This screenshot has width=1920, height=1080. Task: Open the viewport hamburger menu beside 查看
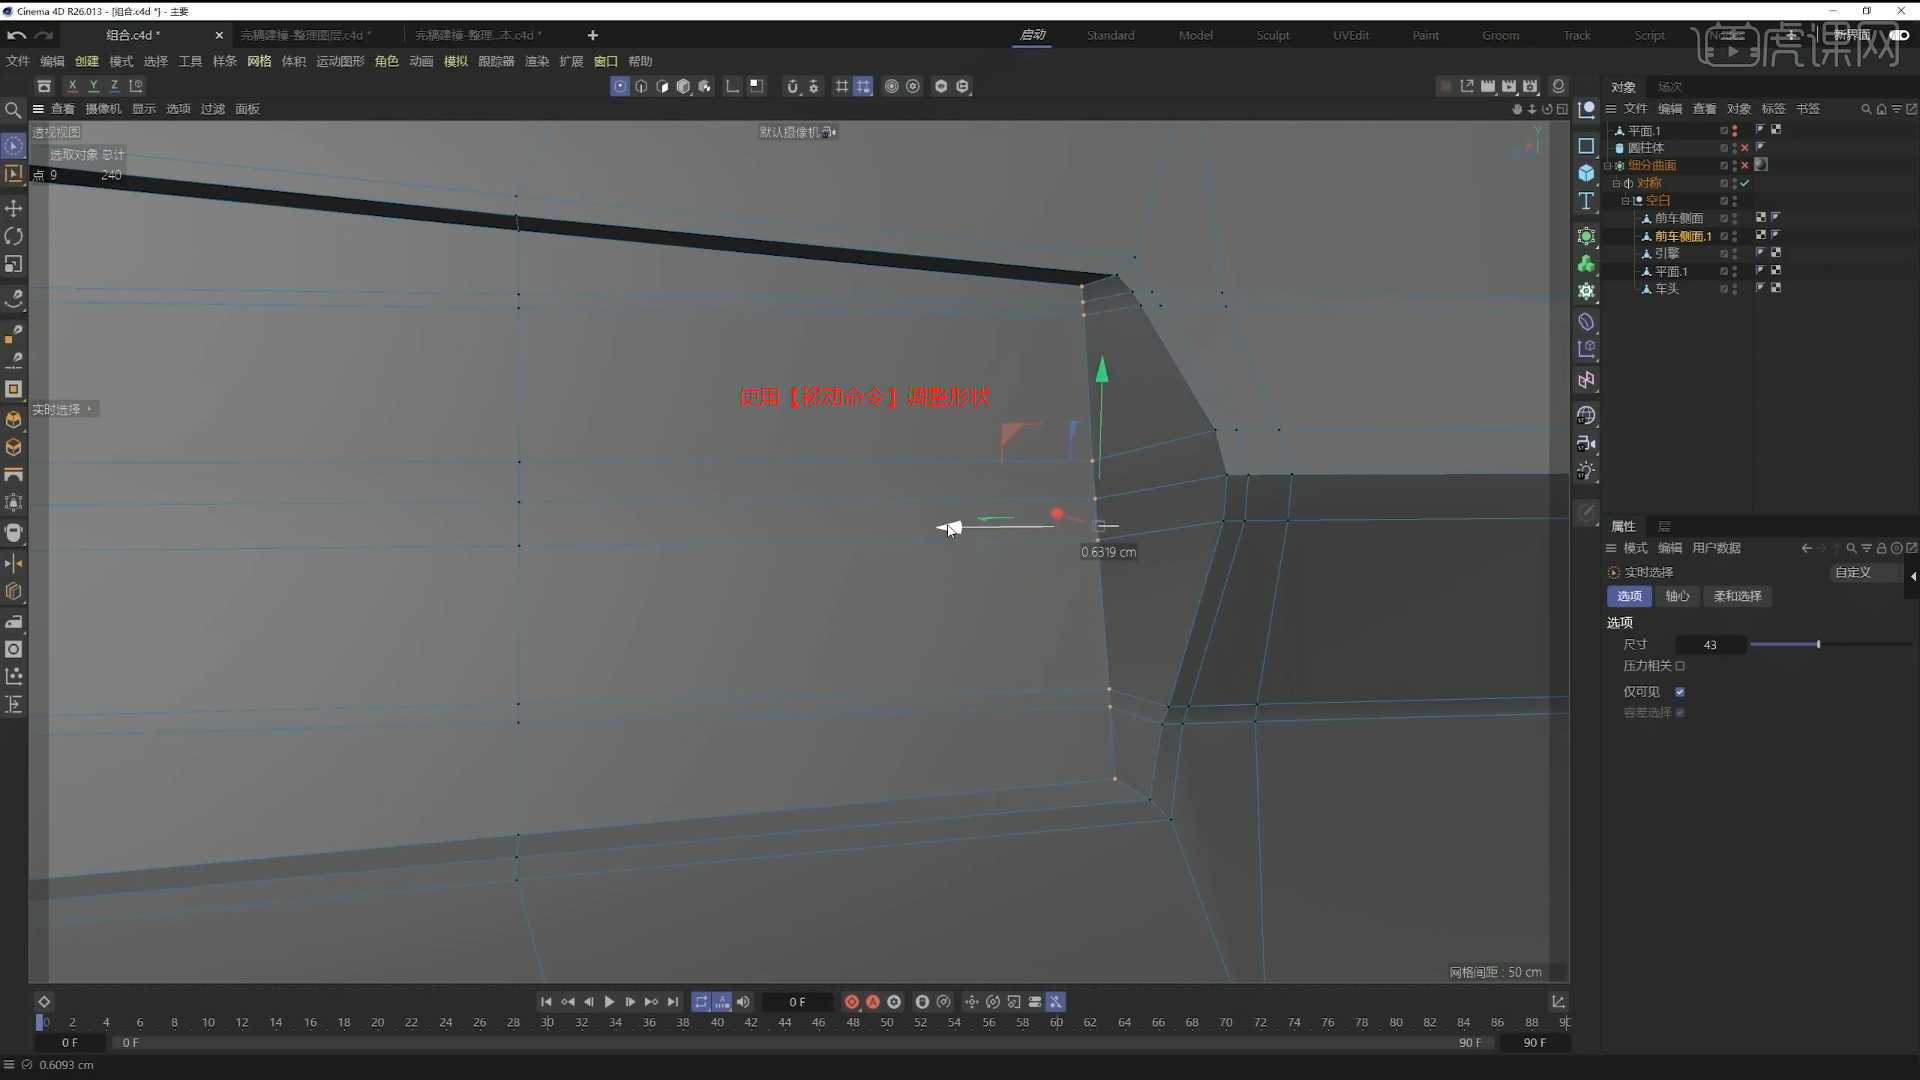pyautogui.click(x=38, y=109)
